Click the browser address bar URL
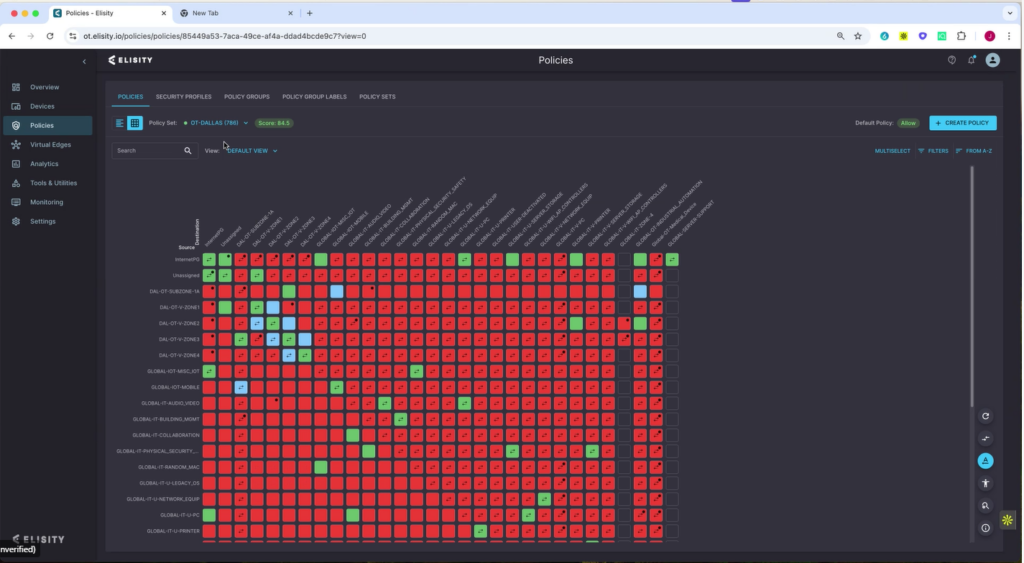This screenshot has height=563, width=1024. pyautogui.click(x=225, y=36)
